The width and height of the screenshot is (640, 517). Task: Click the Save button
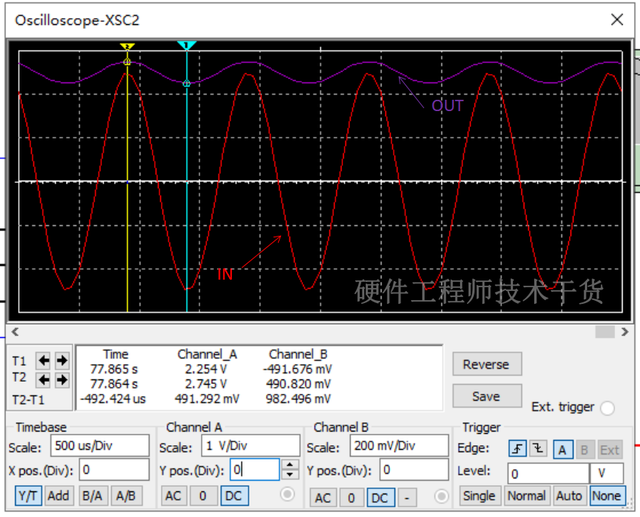click(x=486, y=396)
